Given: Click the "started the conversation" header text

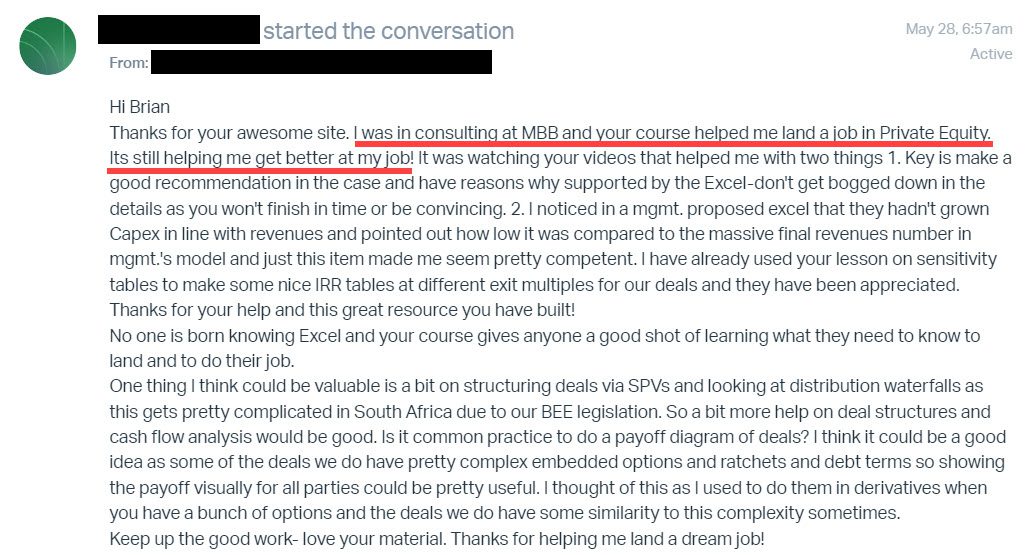Looking at the screenshot, I should [388, 31].
